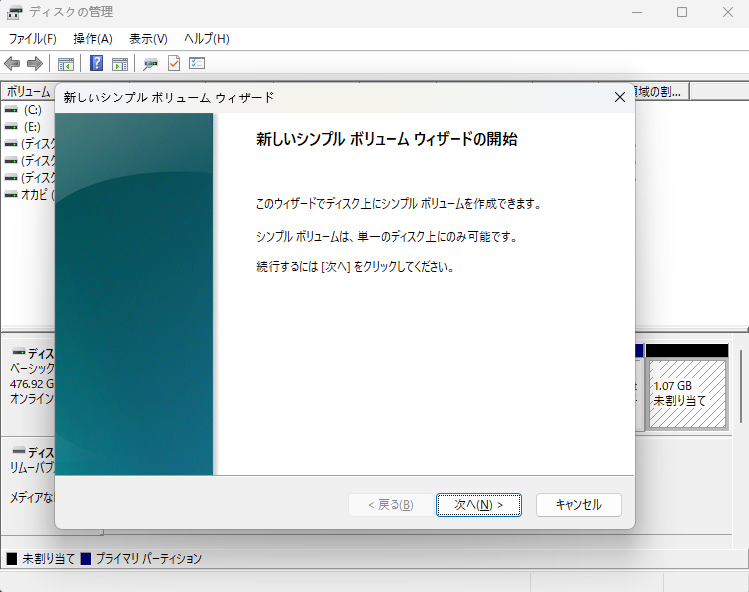The width and height of the screenshot is (749, 592).
Task: Click the blue question mark Help icon
Action: (x=97, y=64)
